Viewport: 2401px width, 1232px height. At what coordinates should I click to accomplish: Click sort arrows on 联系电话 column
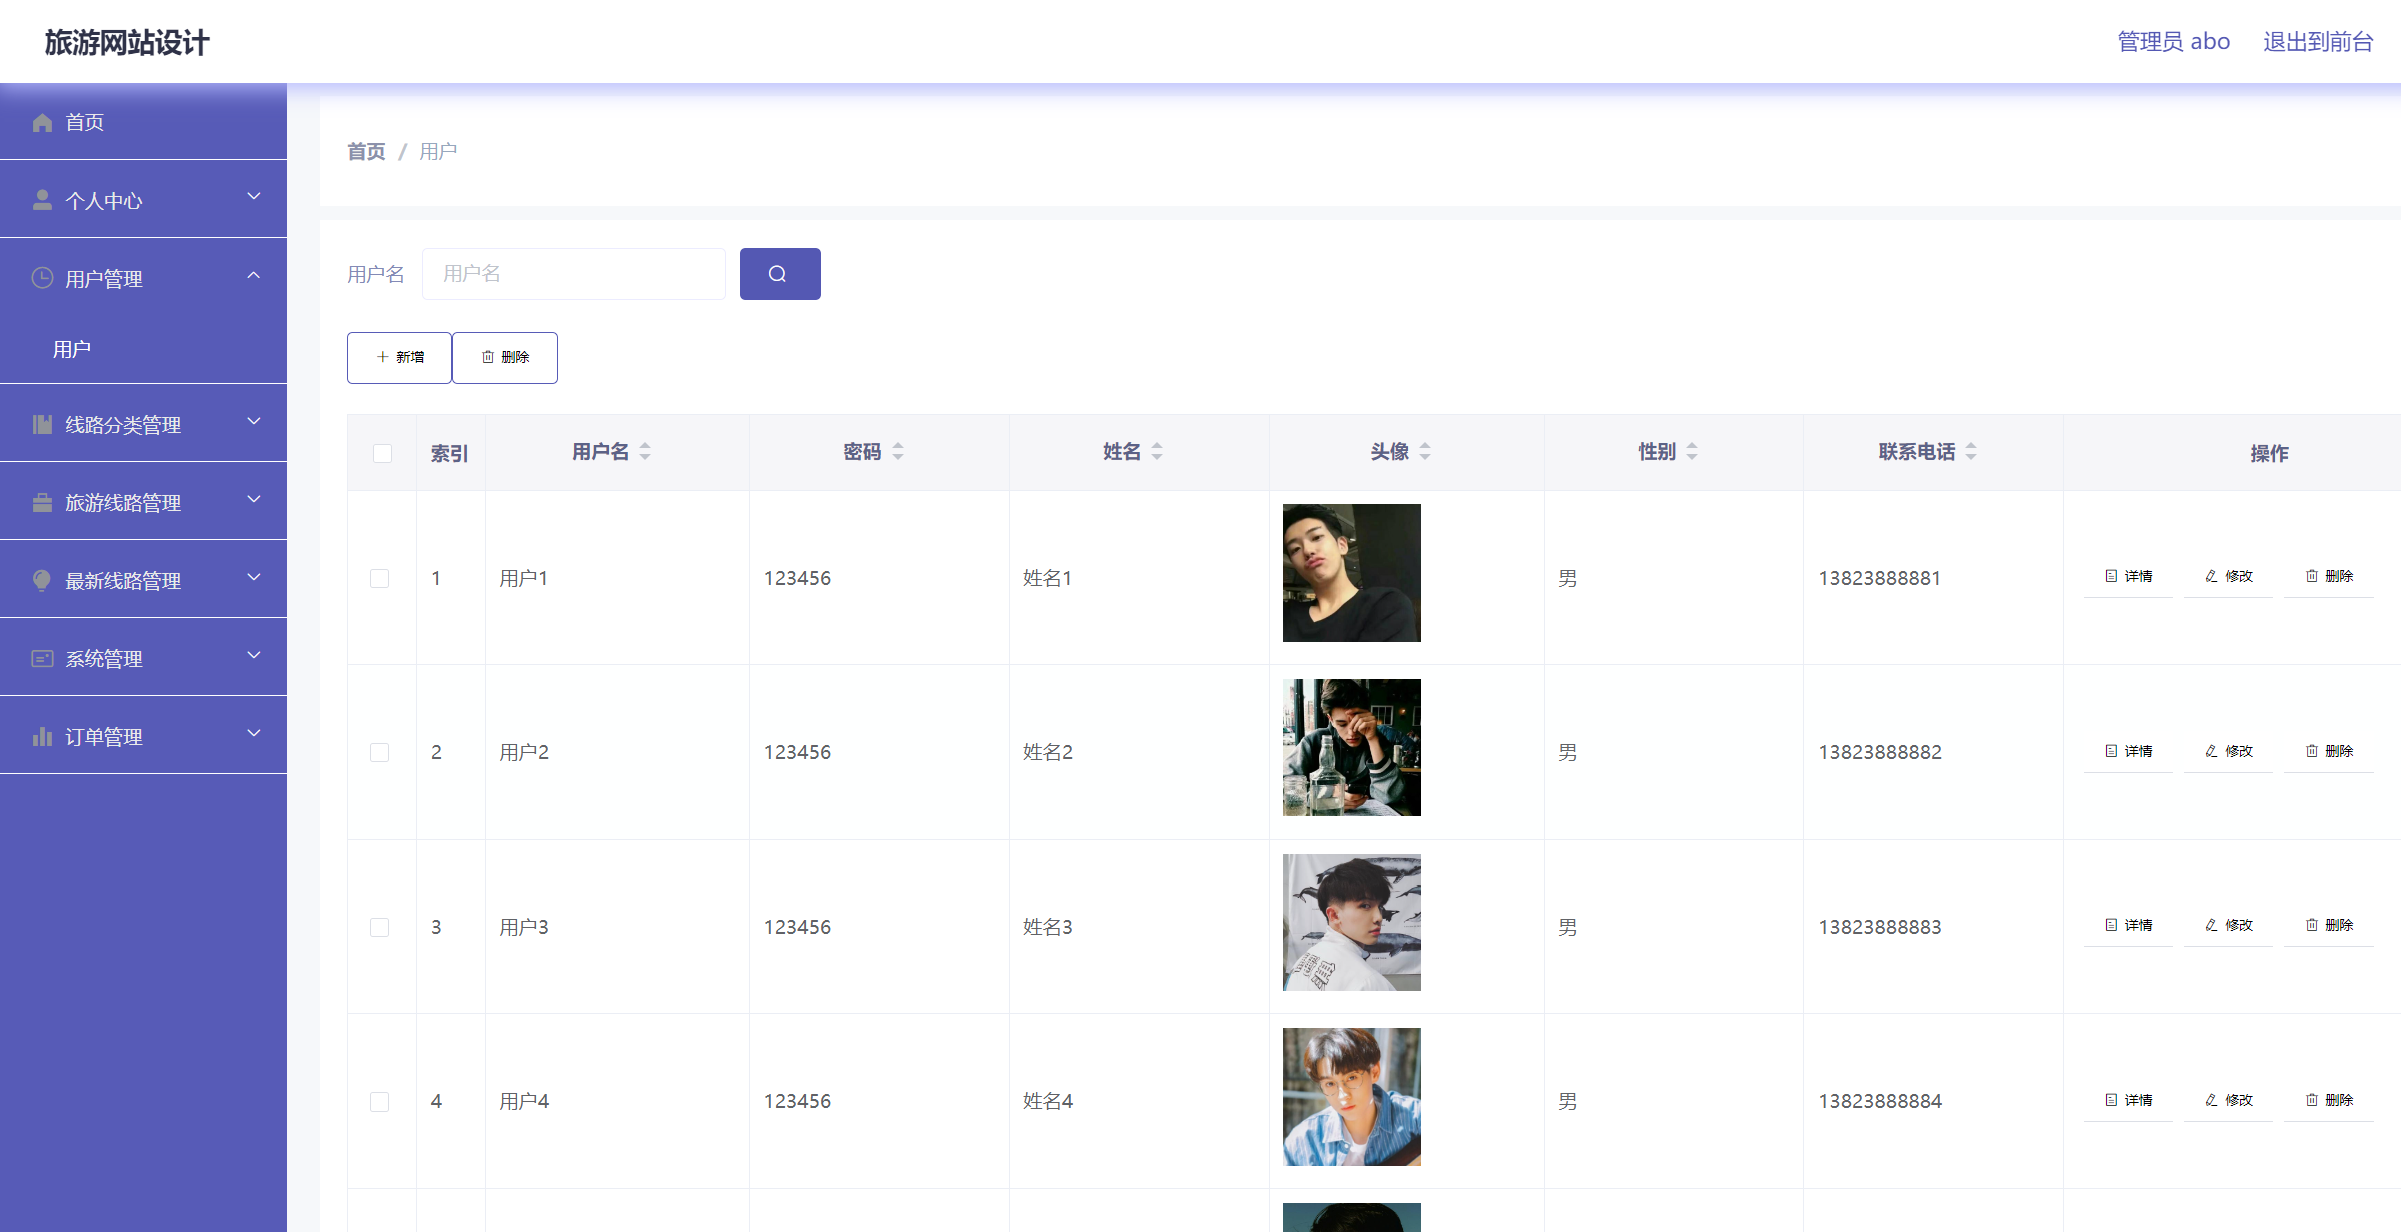point(1971,452)
